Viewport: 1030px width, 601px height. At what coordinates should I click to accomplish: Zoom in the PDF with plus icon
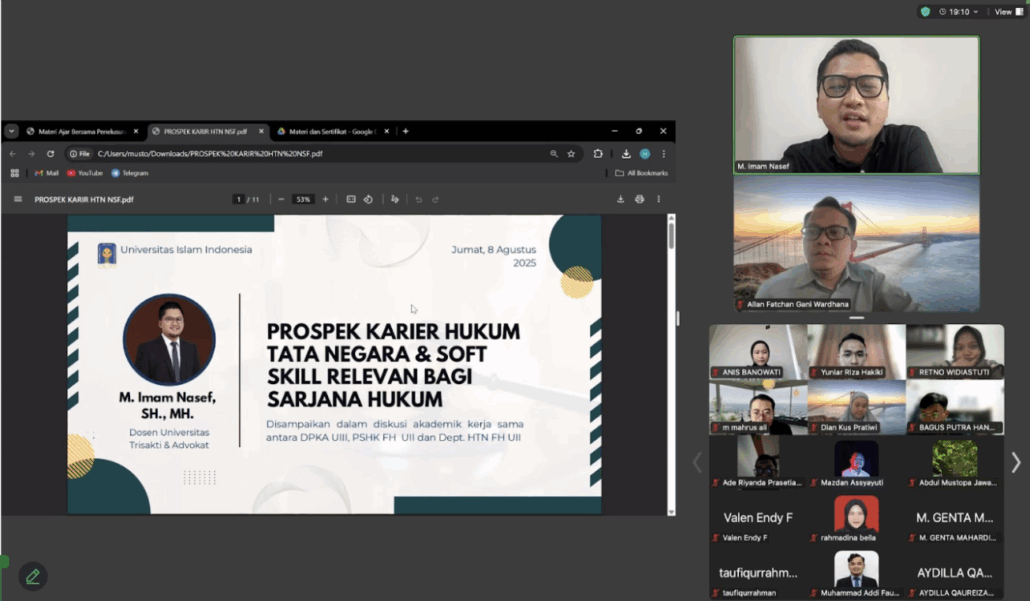click(x=325, y=199)
